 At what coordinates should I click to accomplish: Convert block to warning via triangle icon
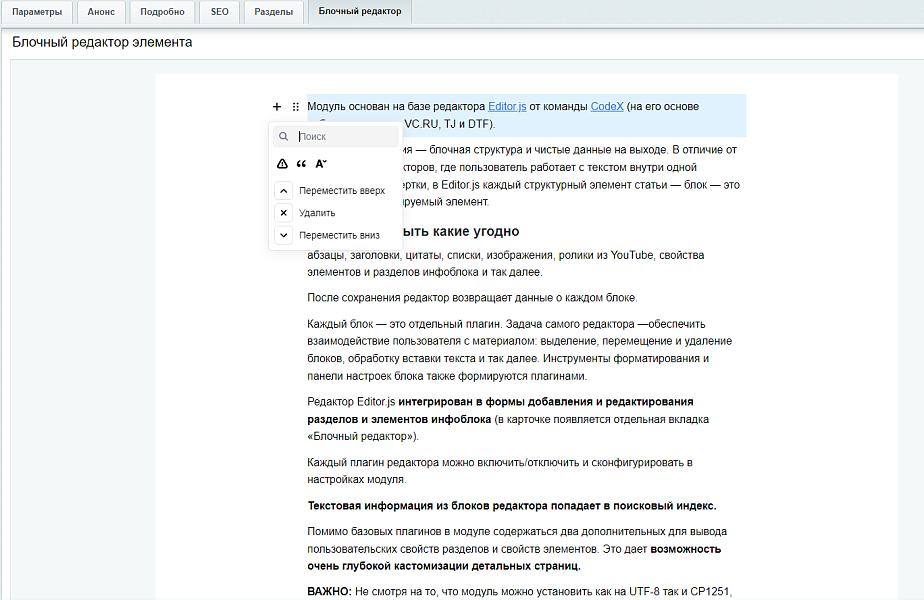pos(283,163)
